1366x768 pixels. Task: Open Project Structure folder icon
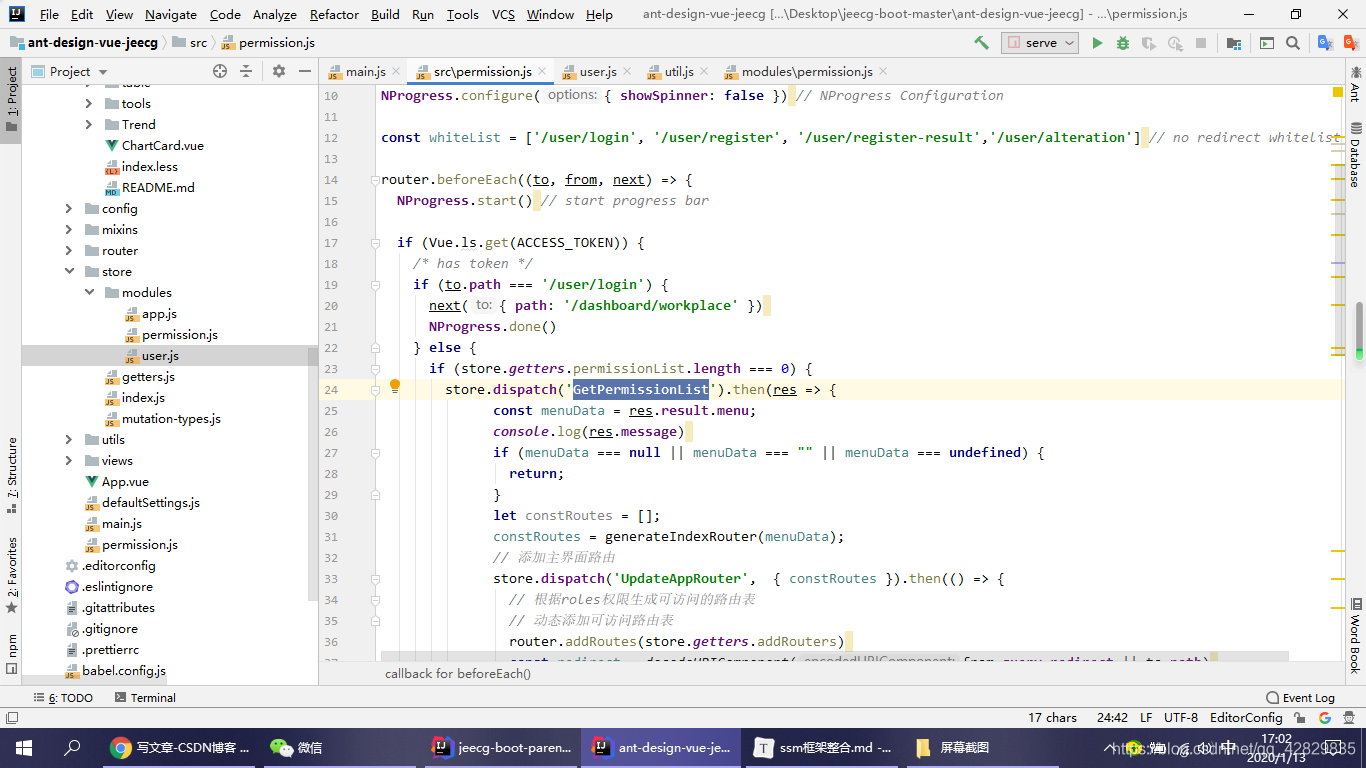point(1234,43)
